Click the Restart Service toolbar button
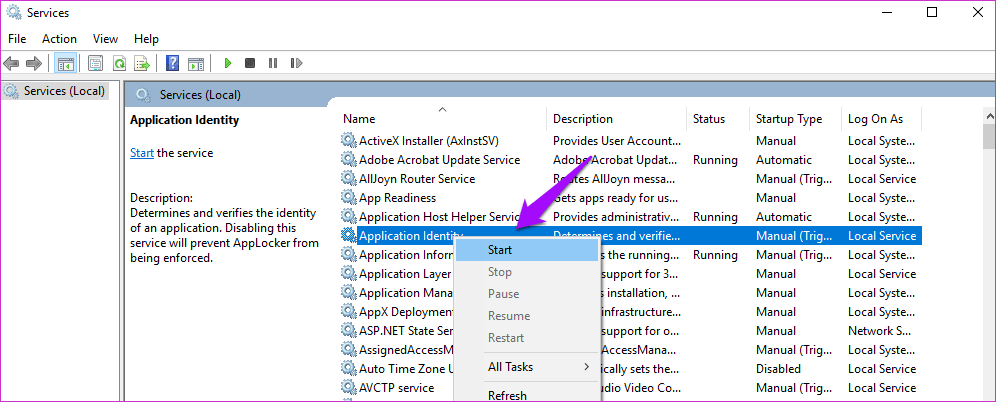996x402 pixels. [295, 64]
